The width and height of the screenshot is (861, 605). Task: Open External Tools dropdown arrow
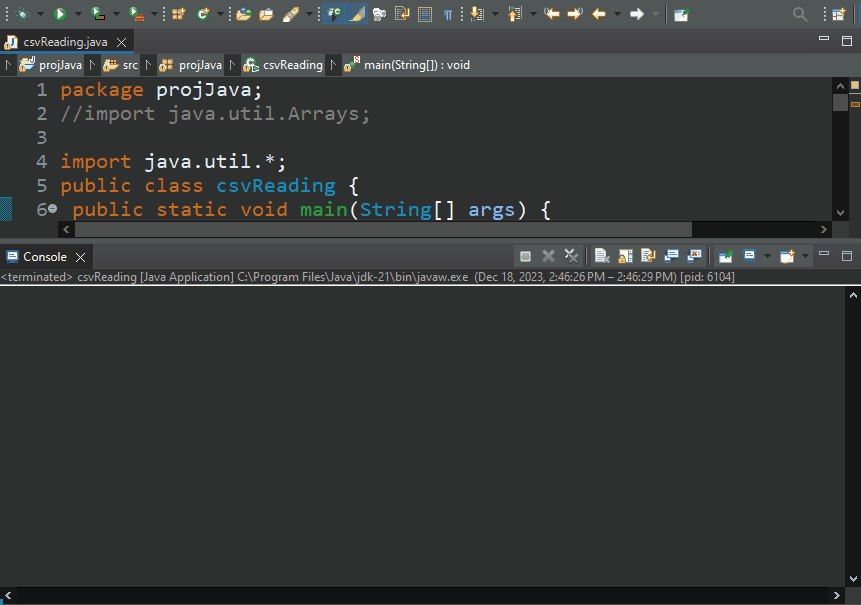point(154,14)
